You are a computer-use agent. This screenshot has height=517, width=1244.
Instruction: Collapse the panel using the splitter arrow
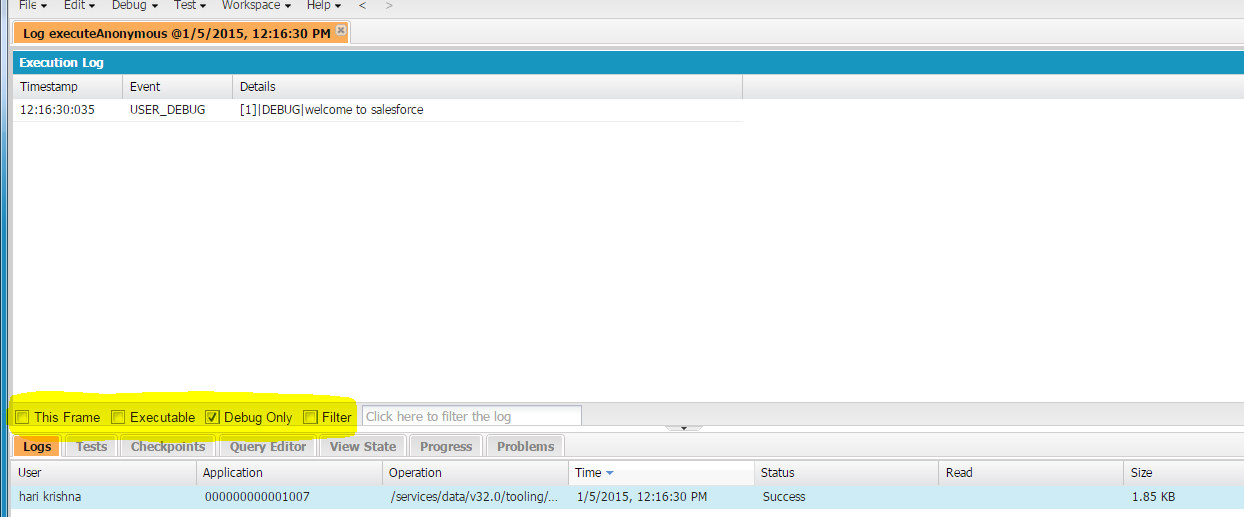pos(684,428)
